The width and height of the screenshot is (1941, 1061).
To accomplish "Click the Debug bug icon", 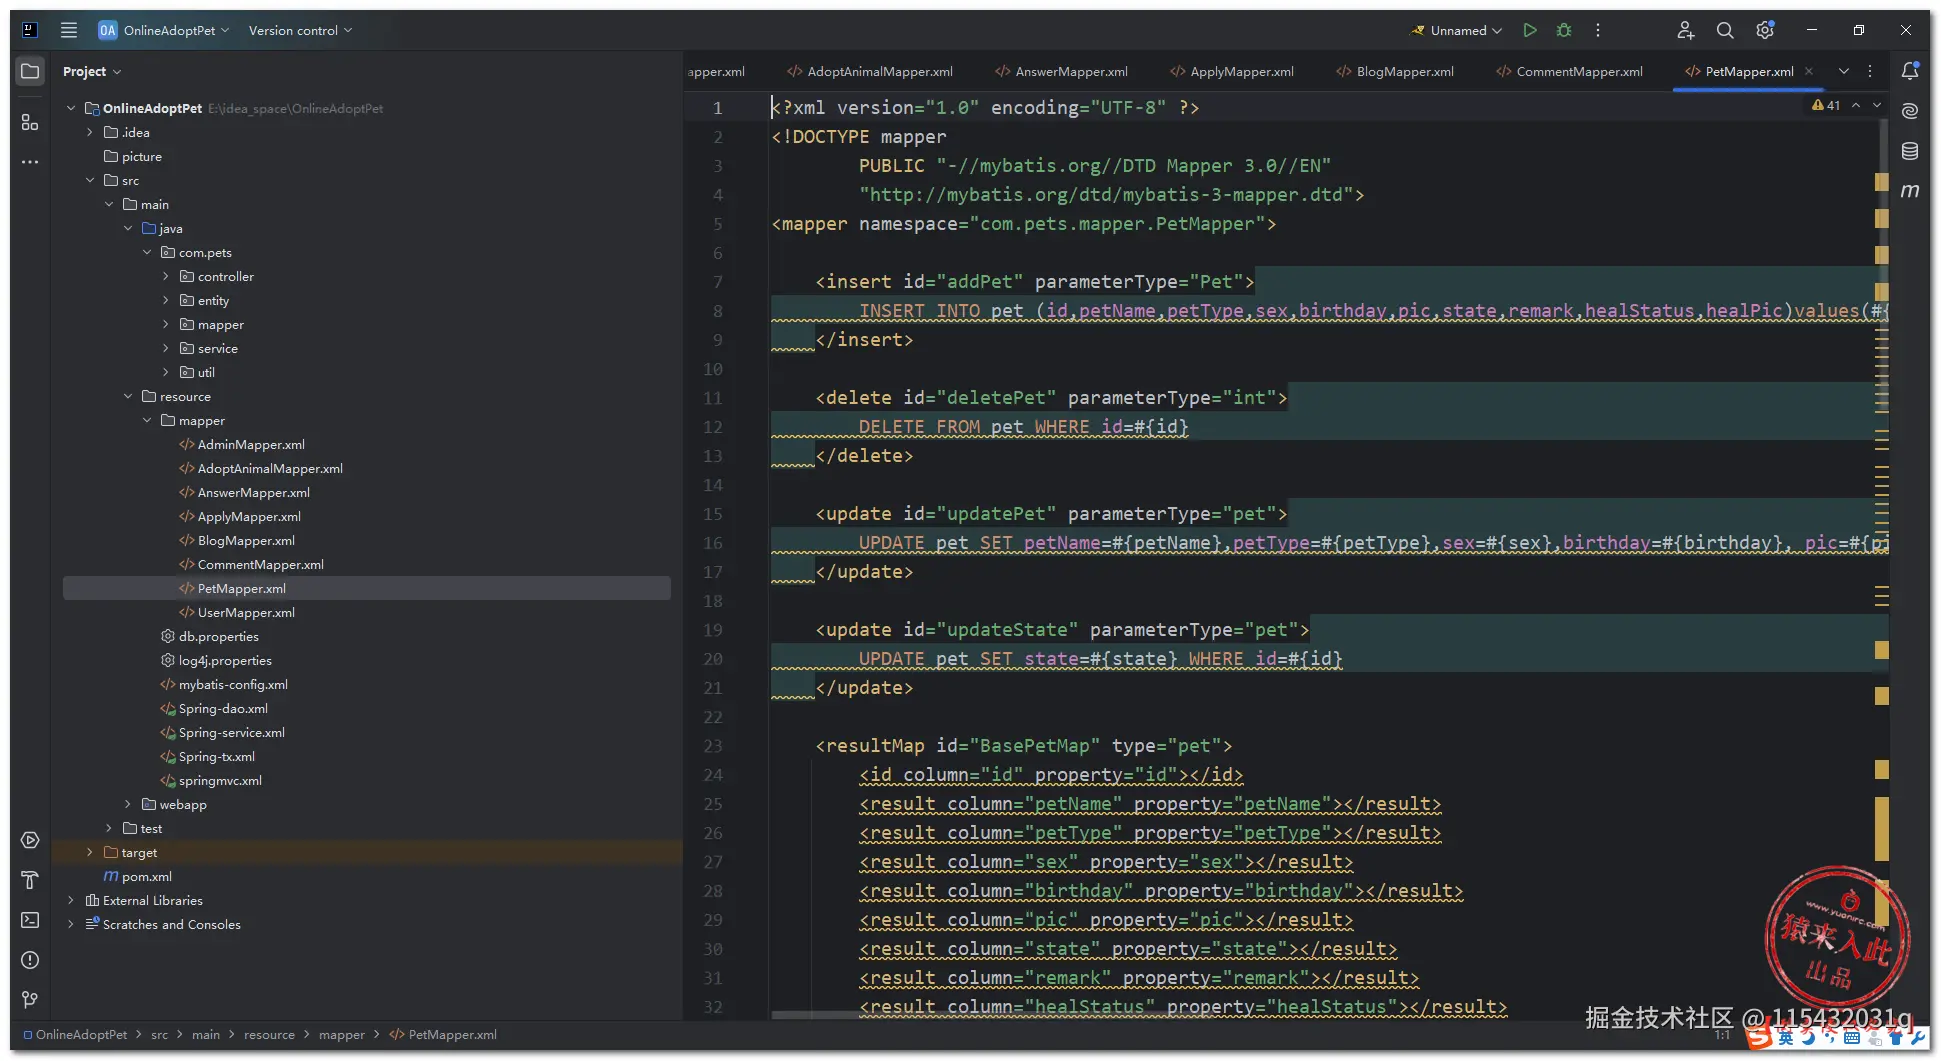I will click(1564, 30).
